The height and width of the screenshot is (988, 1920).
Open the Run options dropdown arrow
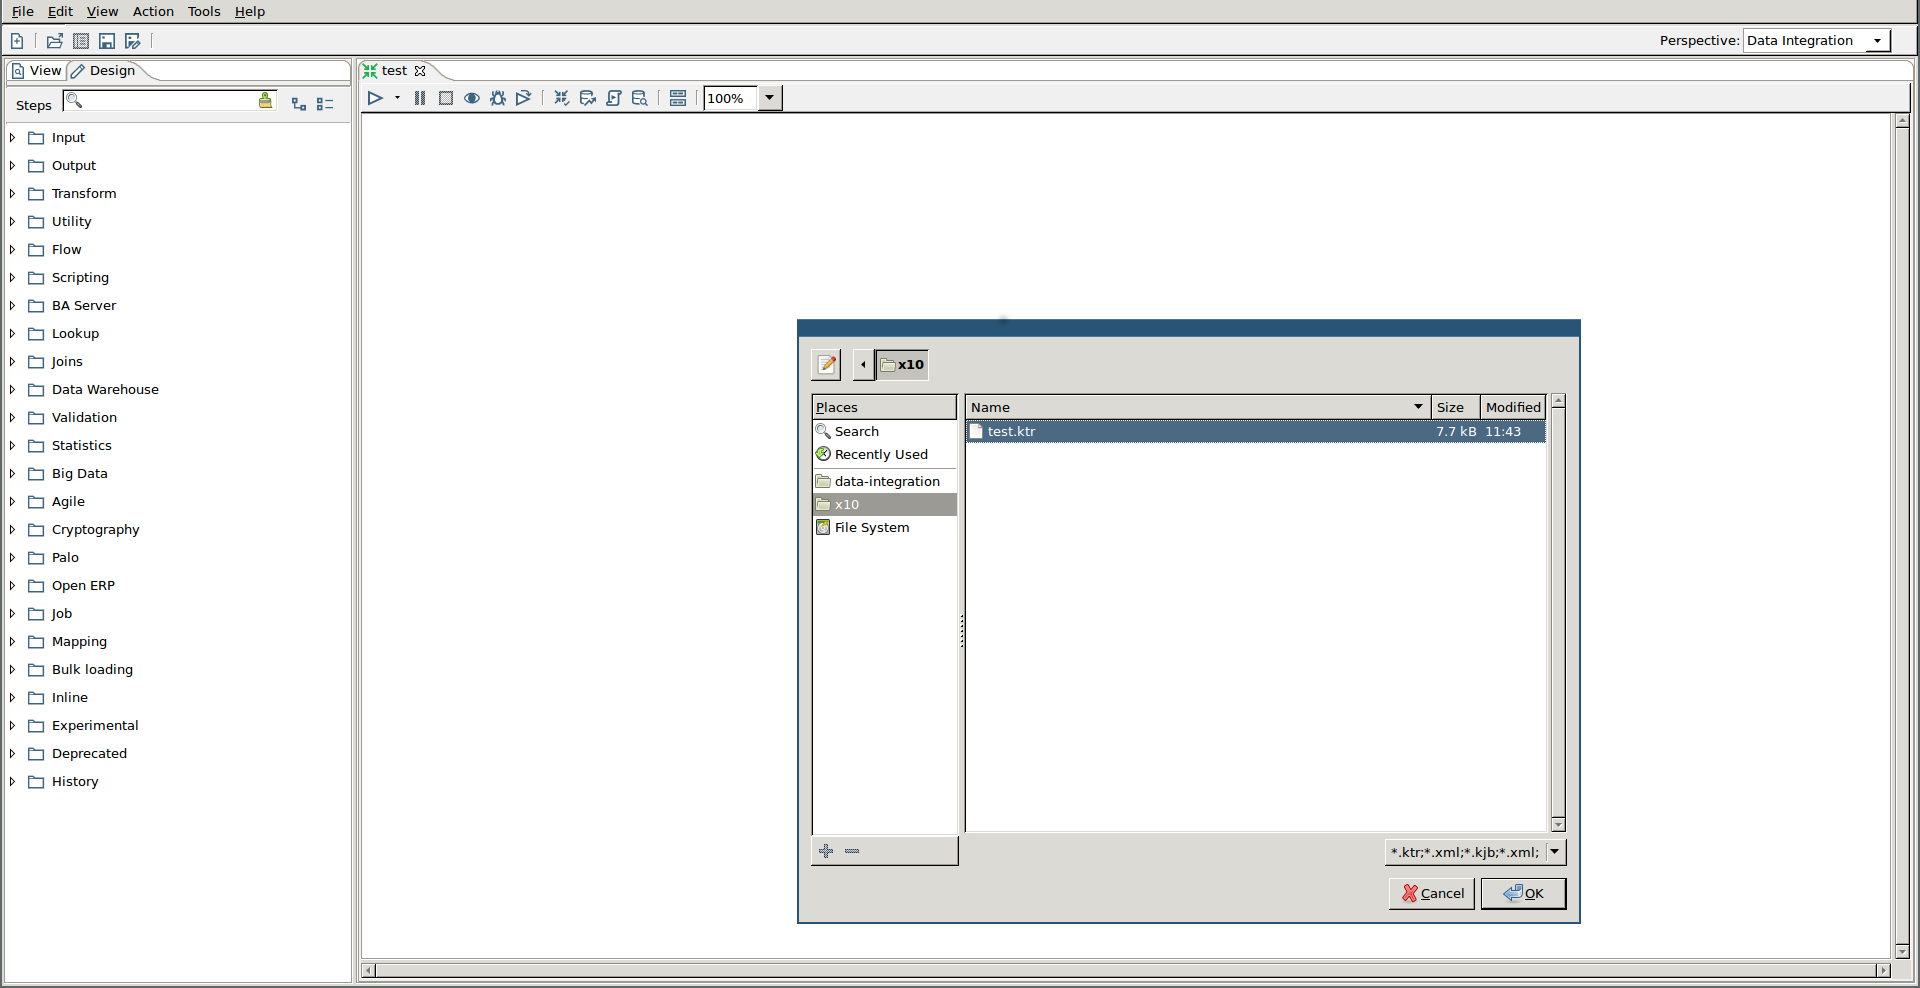pos(398,98)
